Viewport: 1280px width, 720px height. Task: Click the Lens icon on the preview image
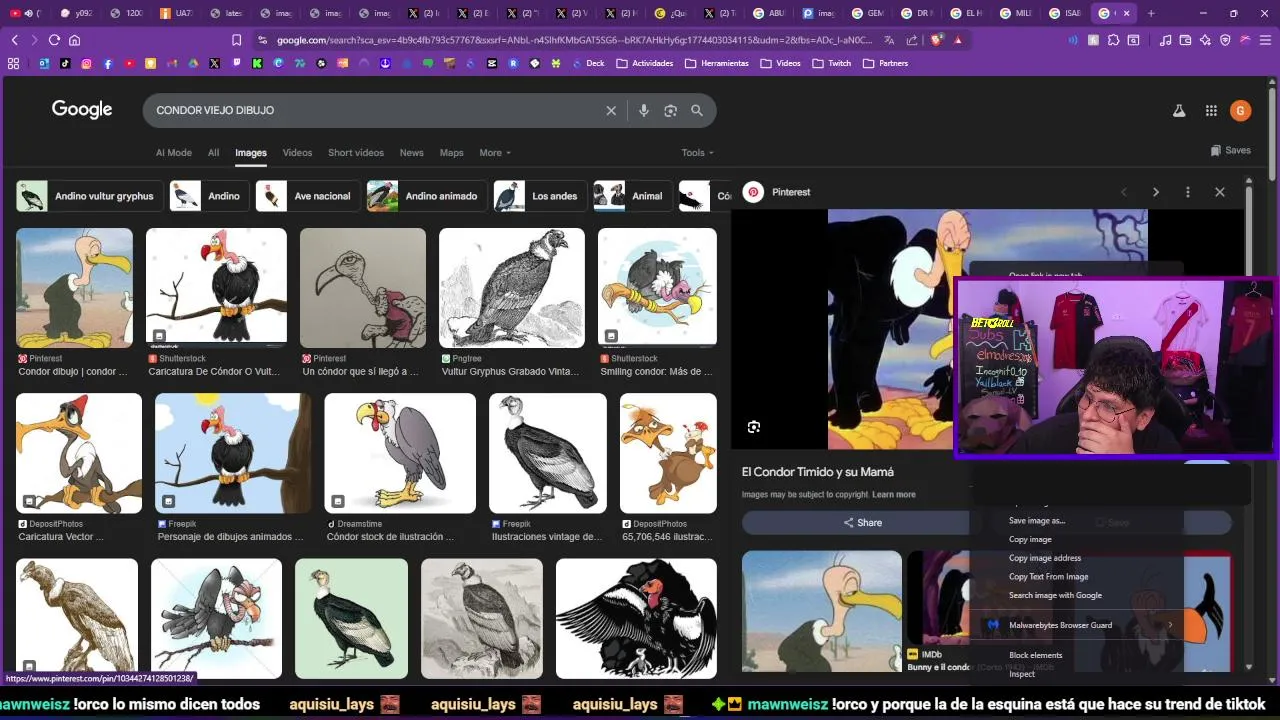coord(754,427)
